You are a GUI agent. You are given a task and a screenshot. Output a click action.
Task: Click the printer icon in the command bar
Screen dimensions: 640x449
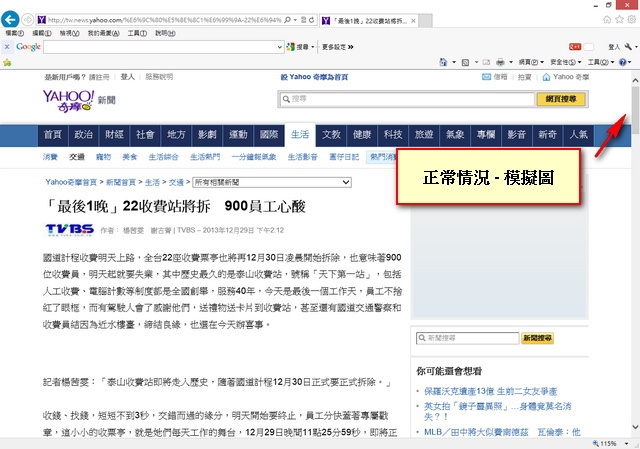pyautogui.click(x=499, y=62)
